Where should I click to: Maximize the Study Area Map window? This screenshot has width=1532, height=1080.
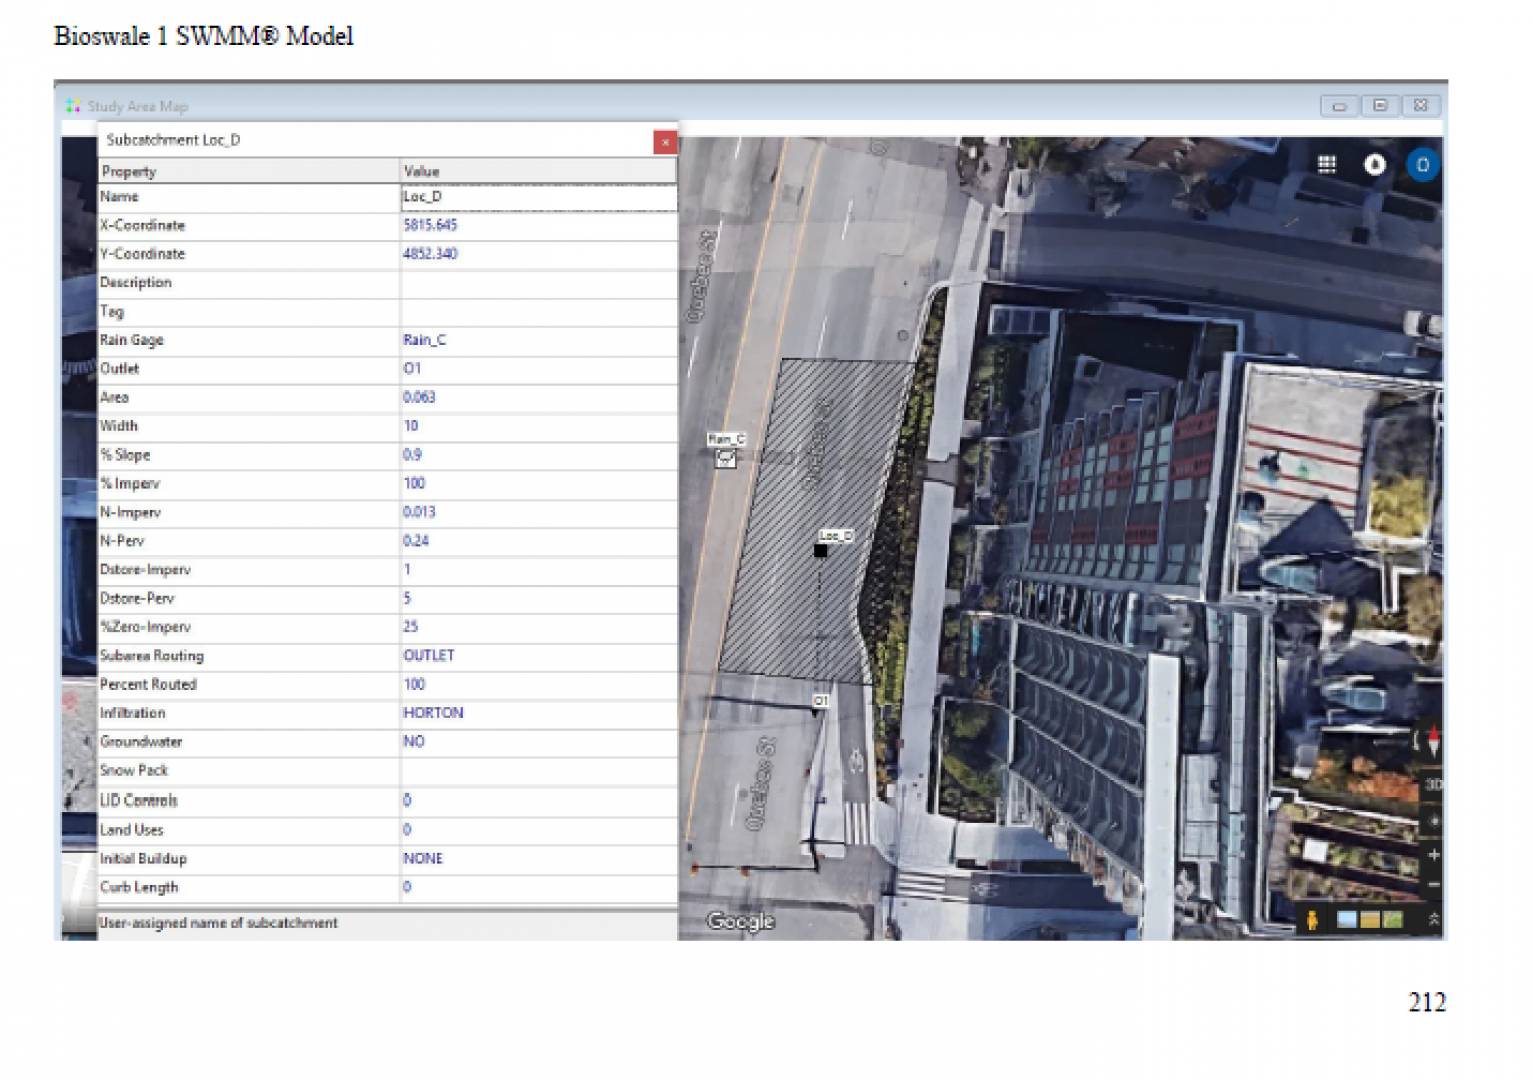[1380, 106]
